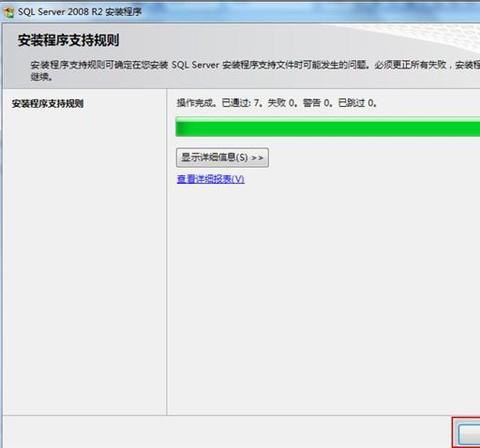480x448 pixels.
Task: Click the 安装程序支持规则 page heading
Action: tap(68, 40)
